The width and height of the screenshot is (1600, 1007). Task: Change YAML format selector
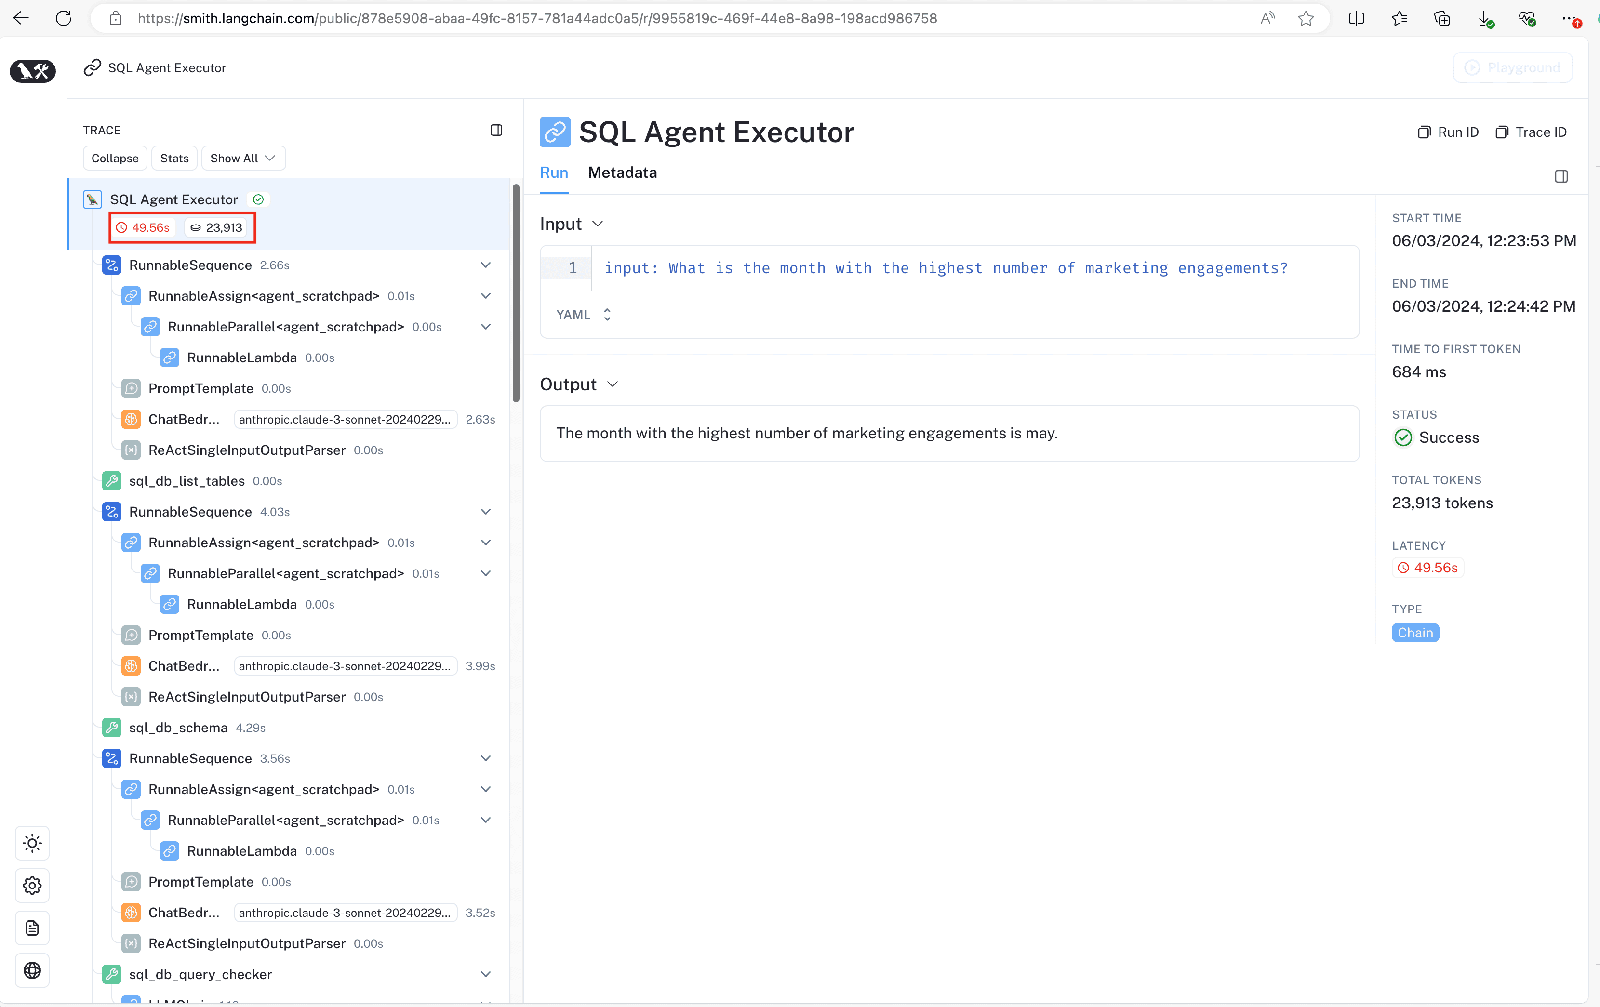[x=584, y=314]
